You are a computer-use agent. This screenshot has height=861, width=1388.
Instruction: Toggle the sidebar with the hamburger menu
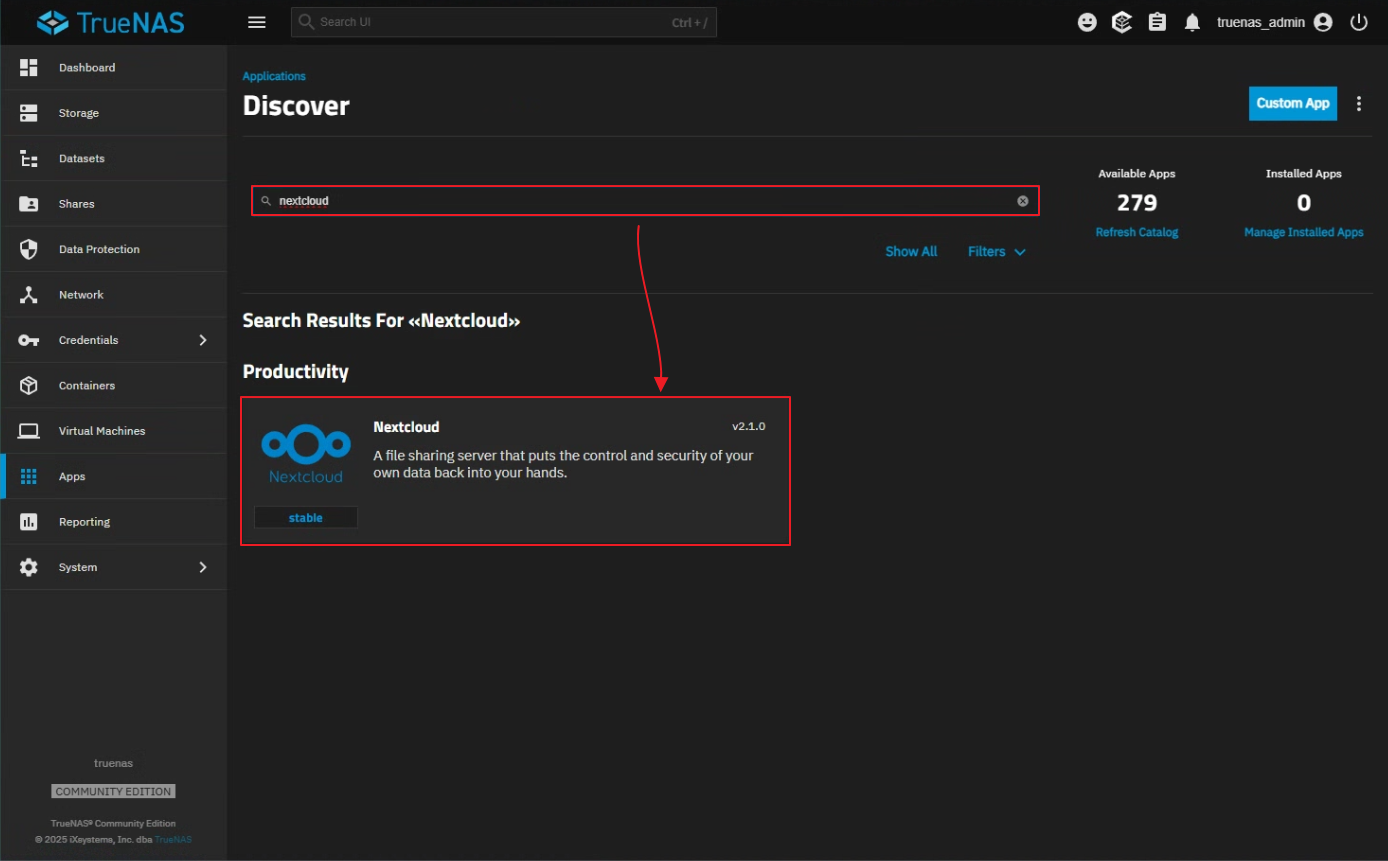(x=257, y=22)
